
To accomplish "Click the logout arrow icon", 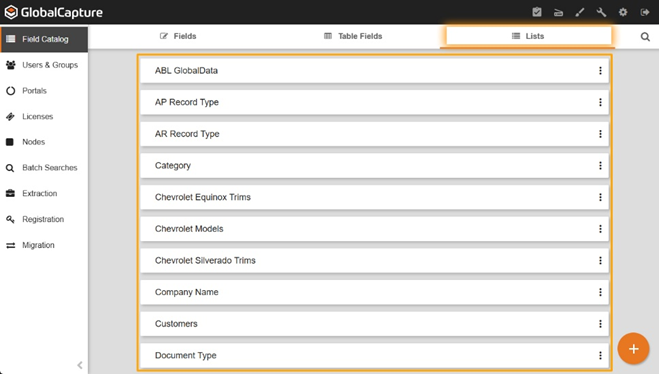I will [645, 13].
